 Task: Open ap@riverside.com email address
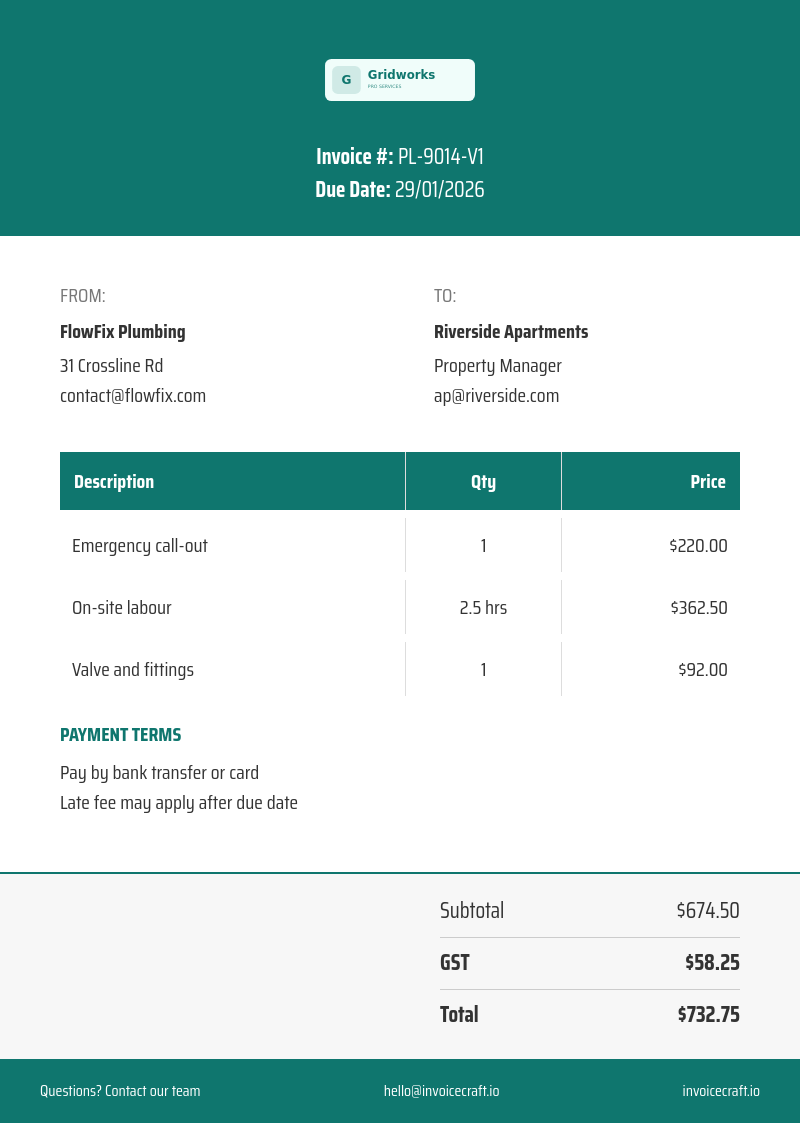point(496,395)
